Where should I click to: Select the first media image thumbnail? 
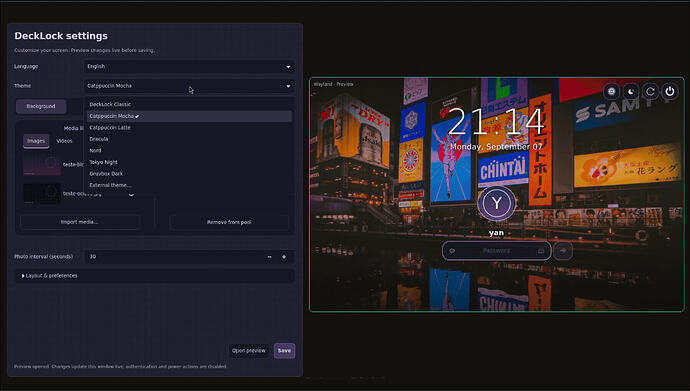(x=42, y=165)
